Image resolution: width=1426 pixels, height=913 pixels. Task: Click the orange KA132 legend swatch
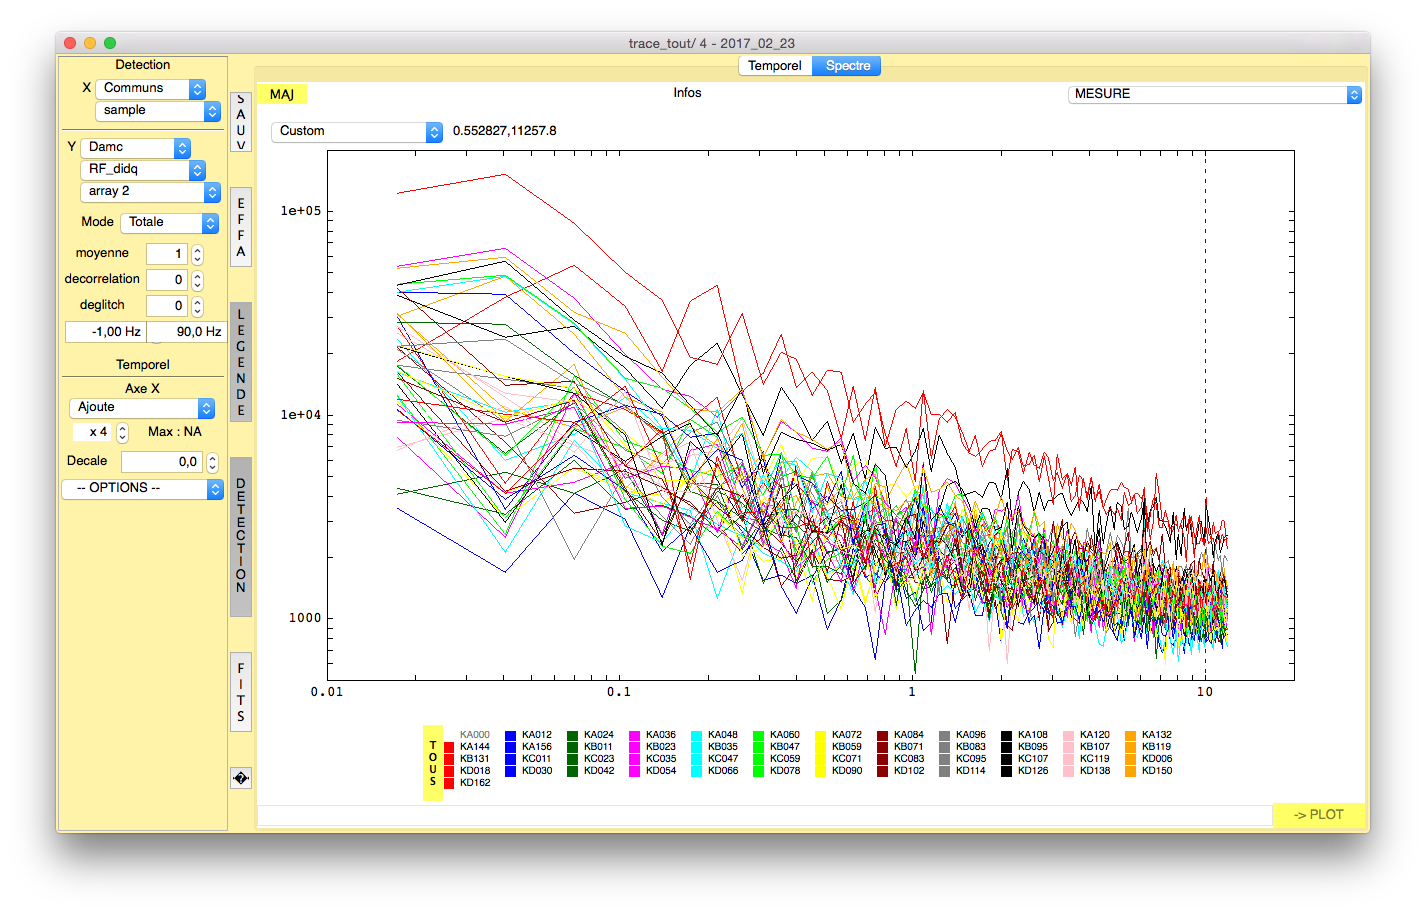tap(1130, 735)
